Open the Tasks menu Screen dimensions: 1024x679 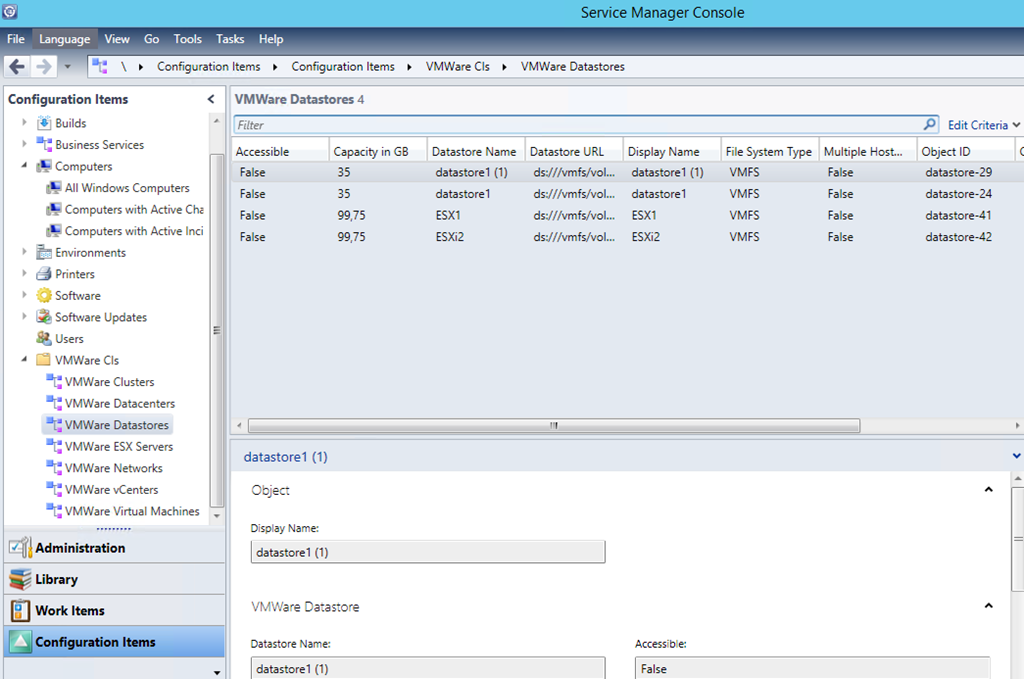230,39
